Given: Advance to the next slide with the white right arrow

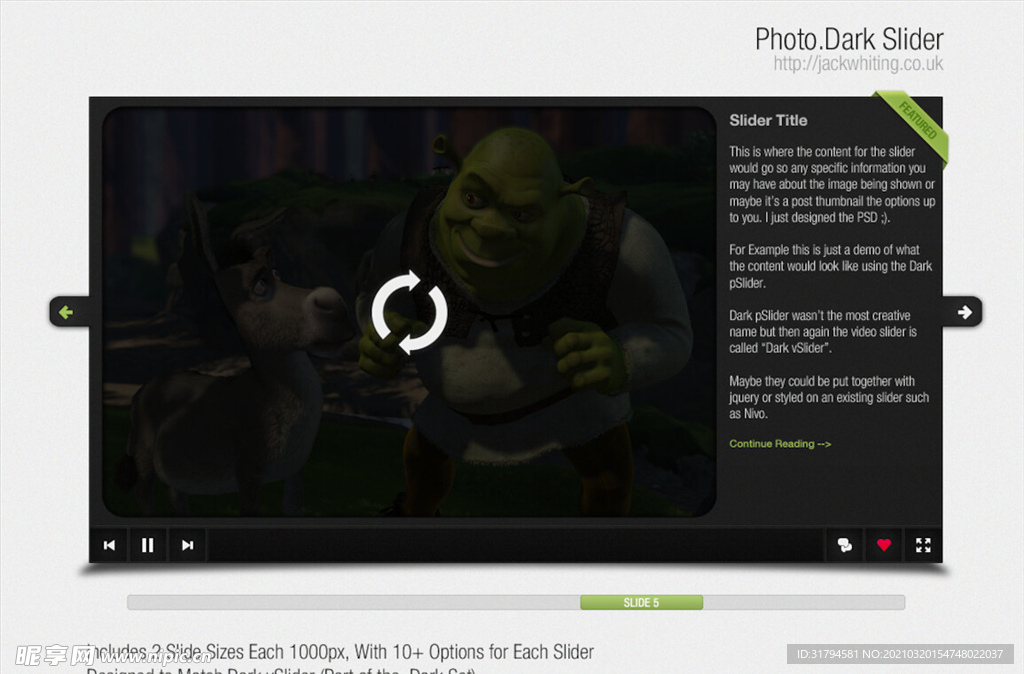Looking at the screenshot, I should pos(964,312).
